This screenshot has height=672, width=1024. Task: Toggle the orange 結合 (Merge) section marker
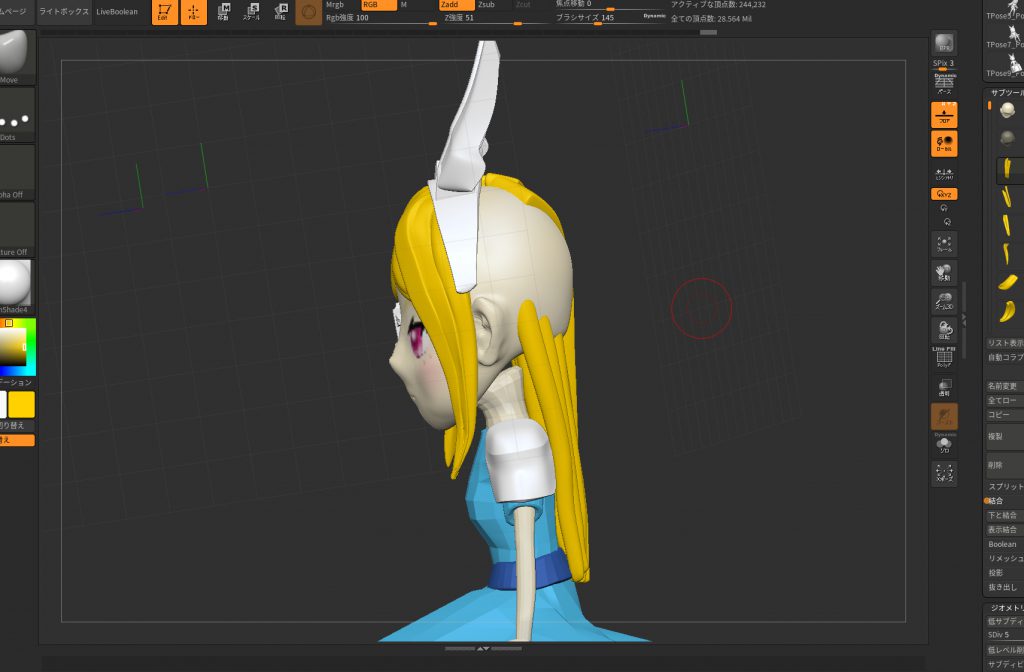[986, 501]
